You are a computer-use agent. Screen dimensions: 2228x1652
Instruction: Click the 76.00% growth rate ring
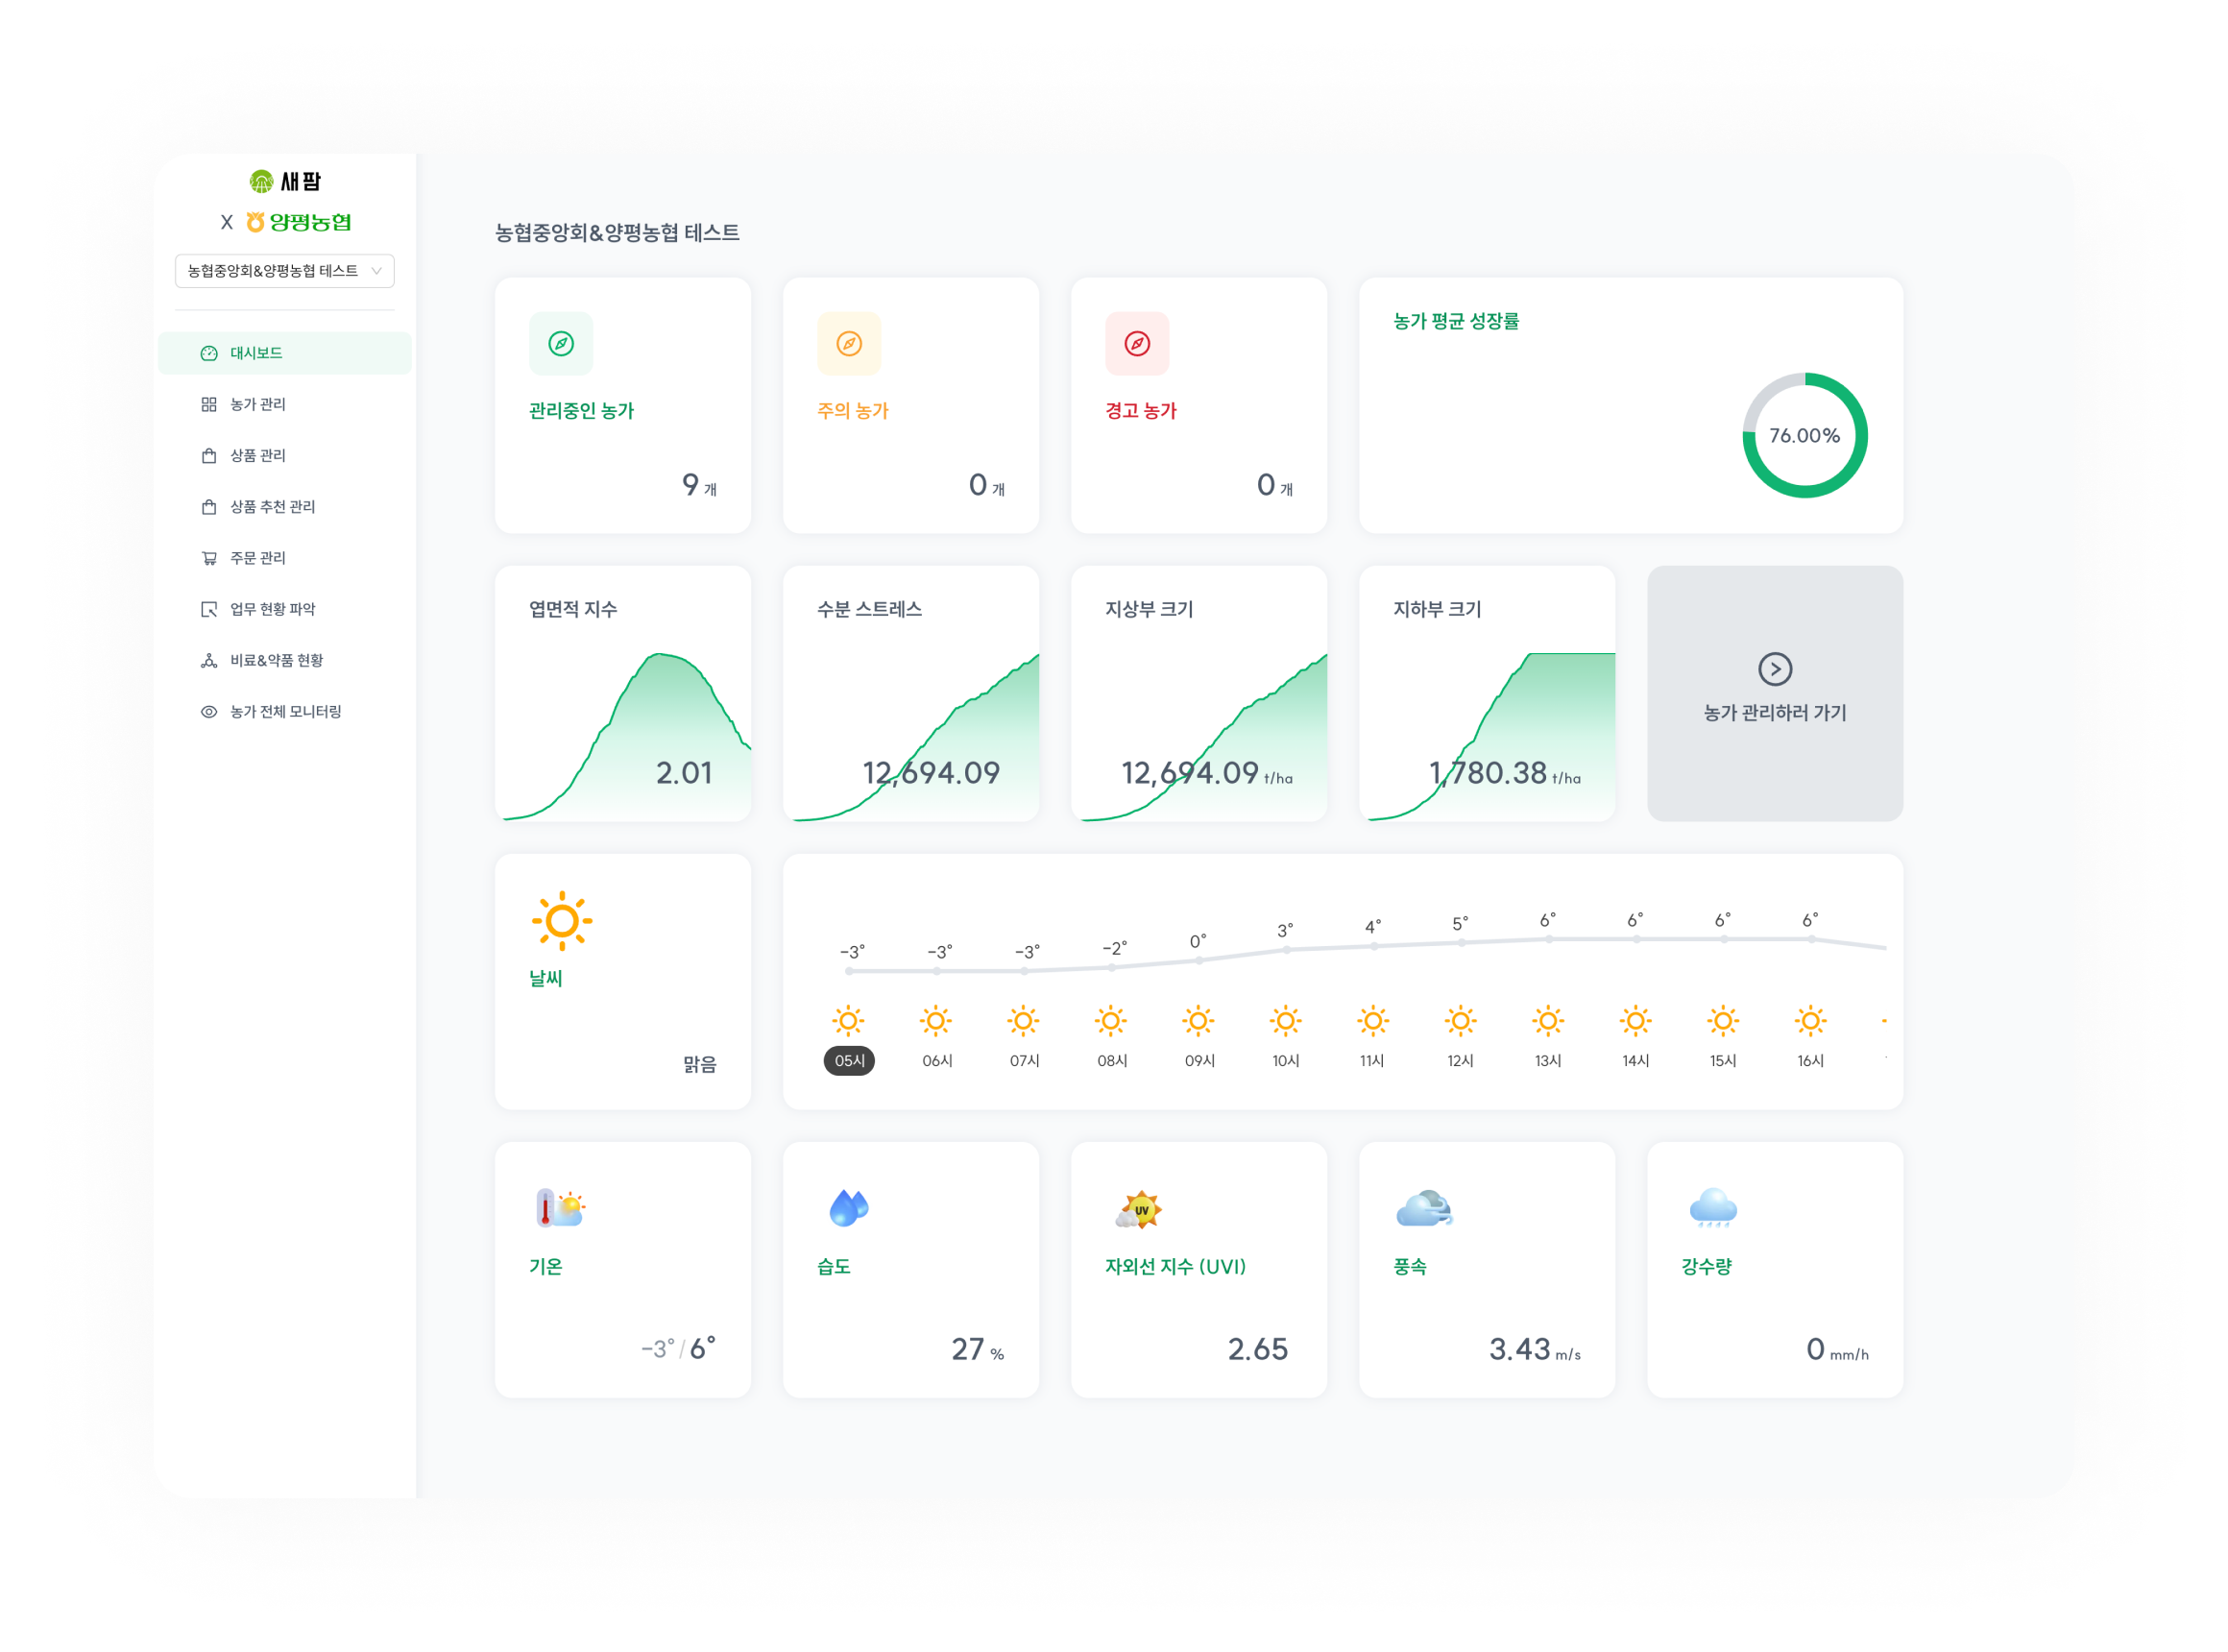(x=1805, y=435)
